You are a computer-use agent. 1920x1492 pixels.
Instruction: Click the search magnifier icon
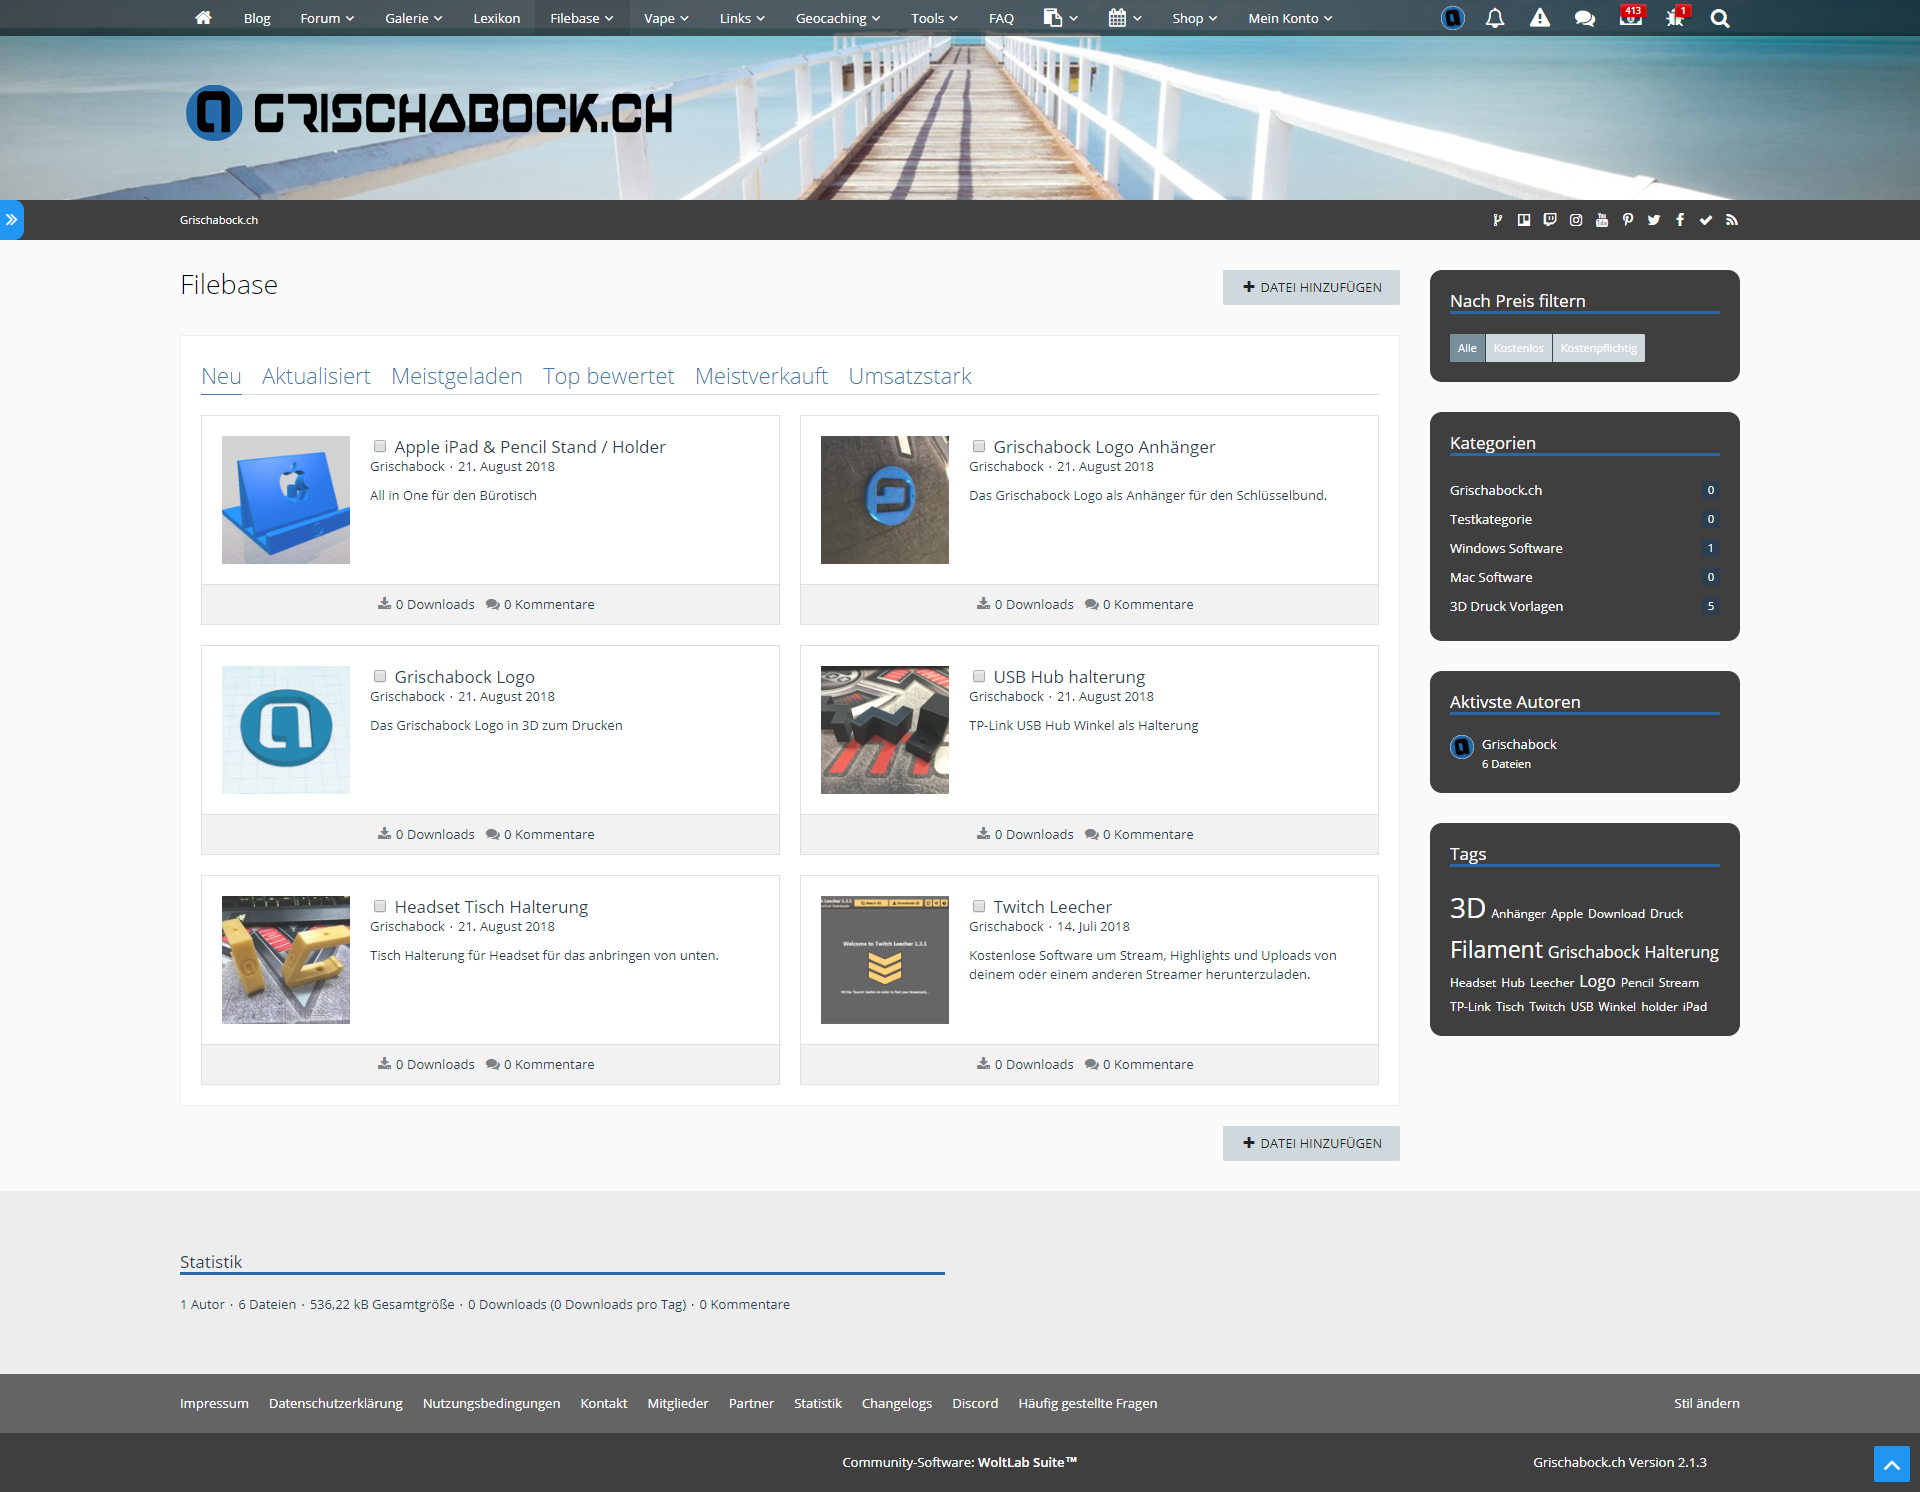click(1719, 18)
